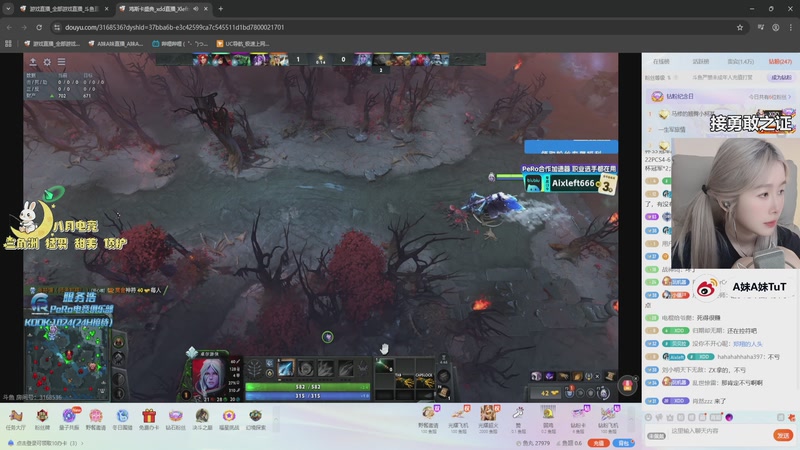Open the 福星挑战 icon

(229, 420)
